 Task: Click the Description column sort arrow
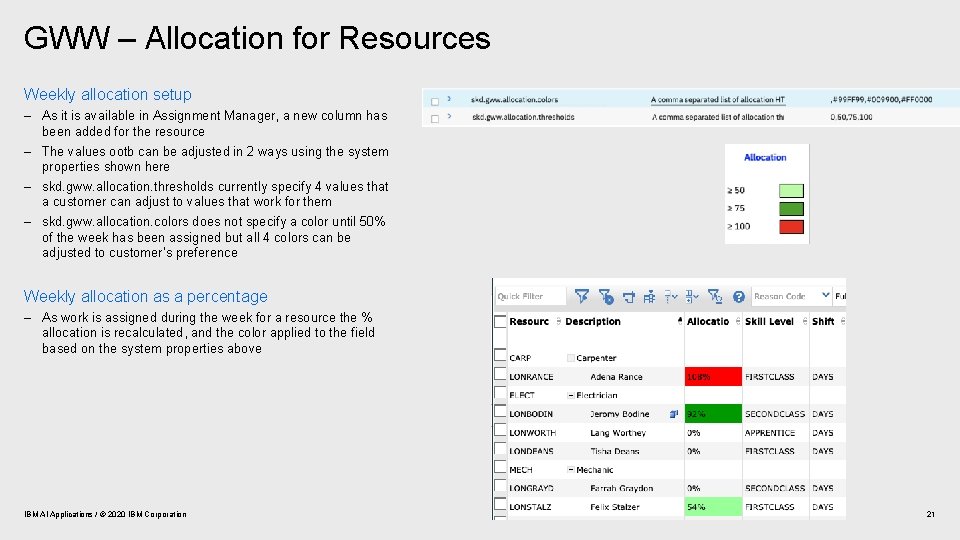point(680,321)
